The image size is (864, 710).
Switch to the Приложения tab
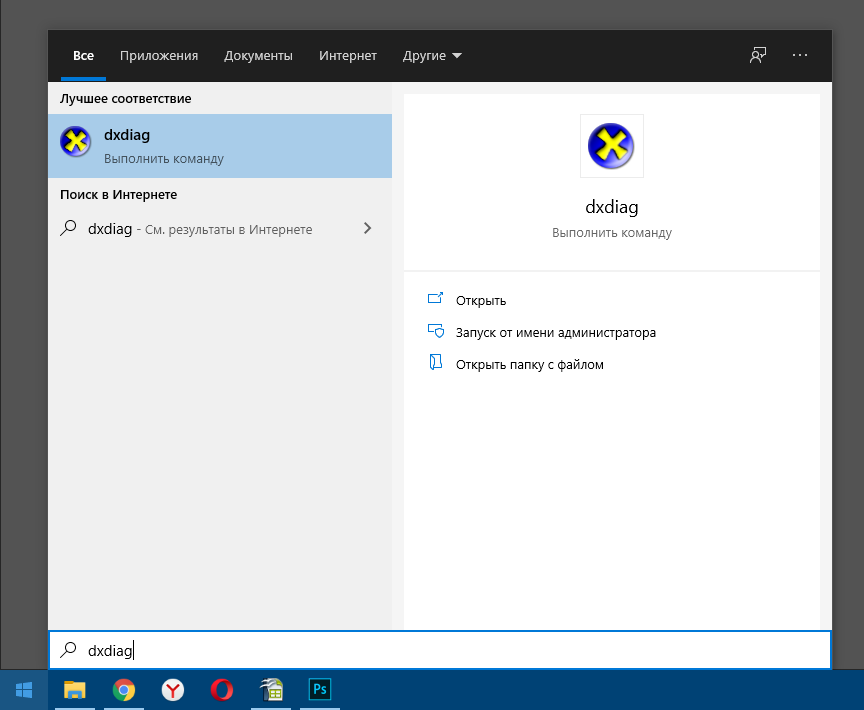click(159, 56)
